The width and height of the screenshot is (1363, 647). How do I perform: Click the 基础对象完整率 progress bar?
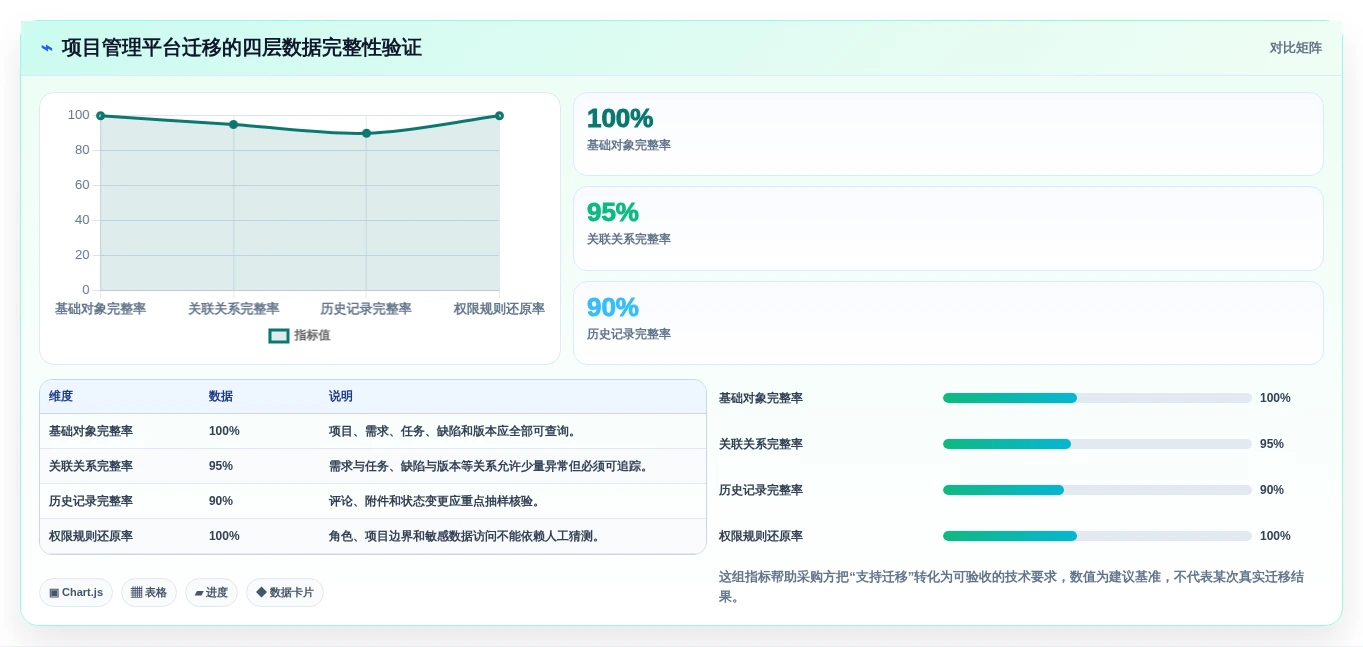[1097, 398]
